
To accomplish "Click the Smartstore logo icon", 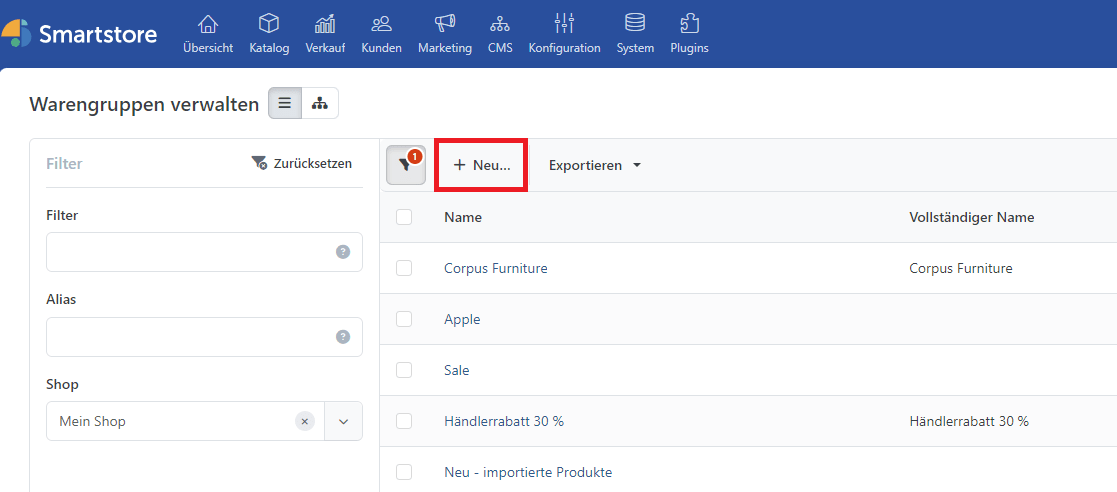I will (16, 33).
